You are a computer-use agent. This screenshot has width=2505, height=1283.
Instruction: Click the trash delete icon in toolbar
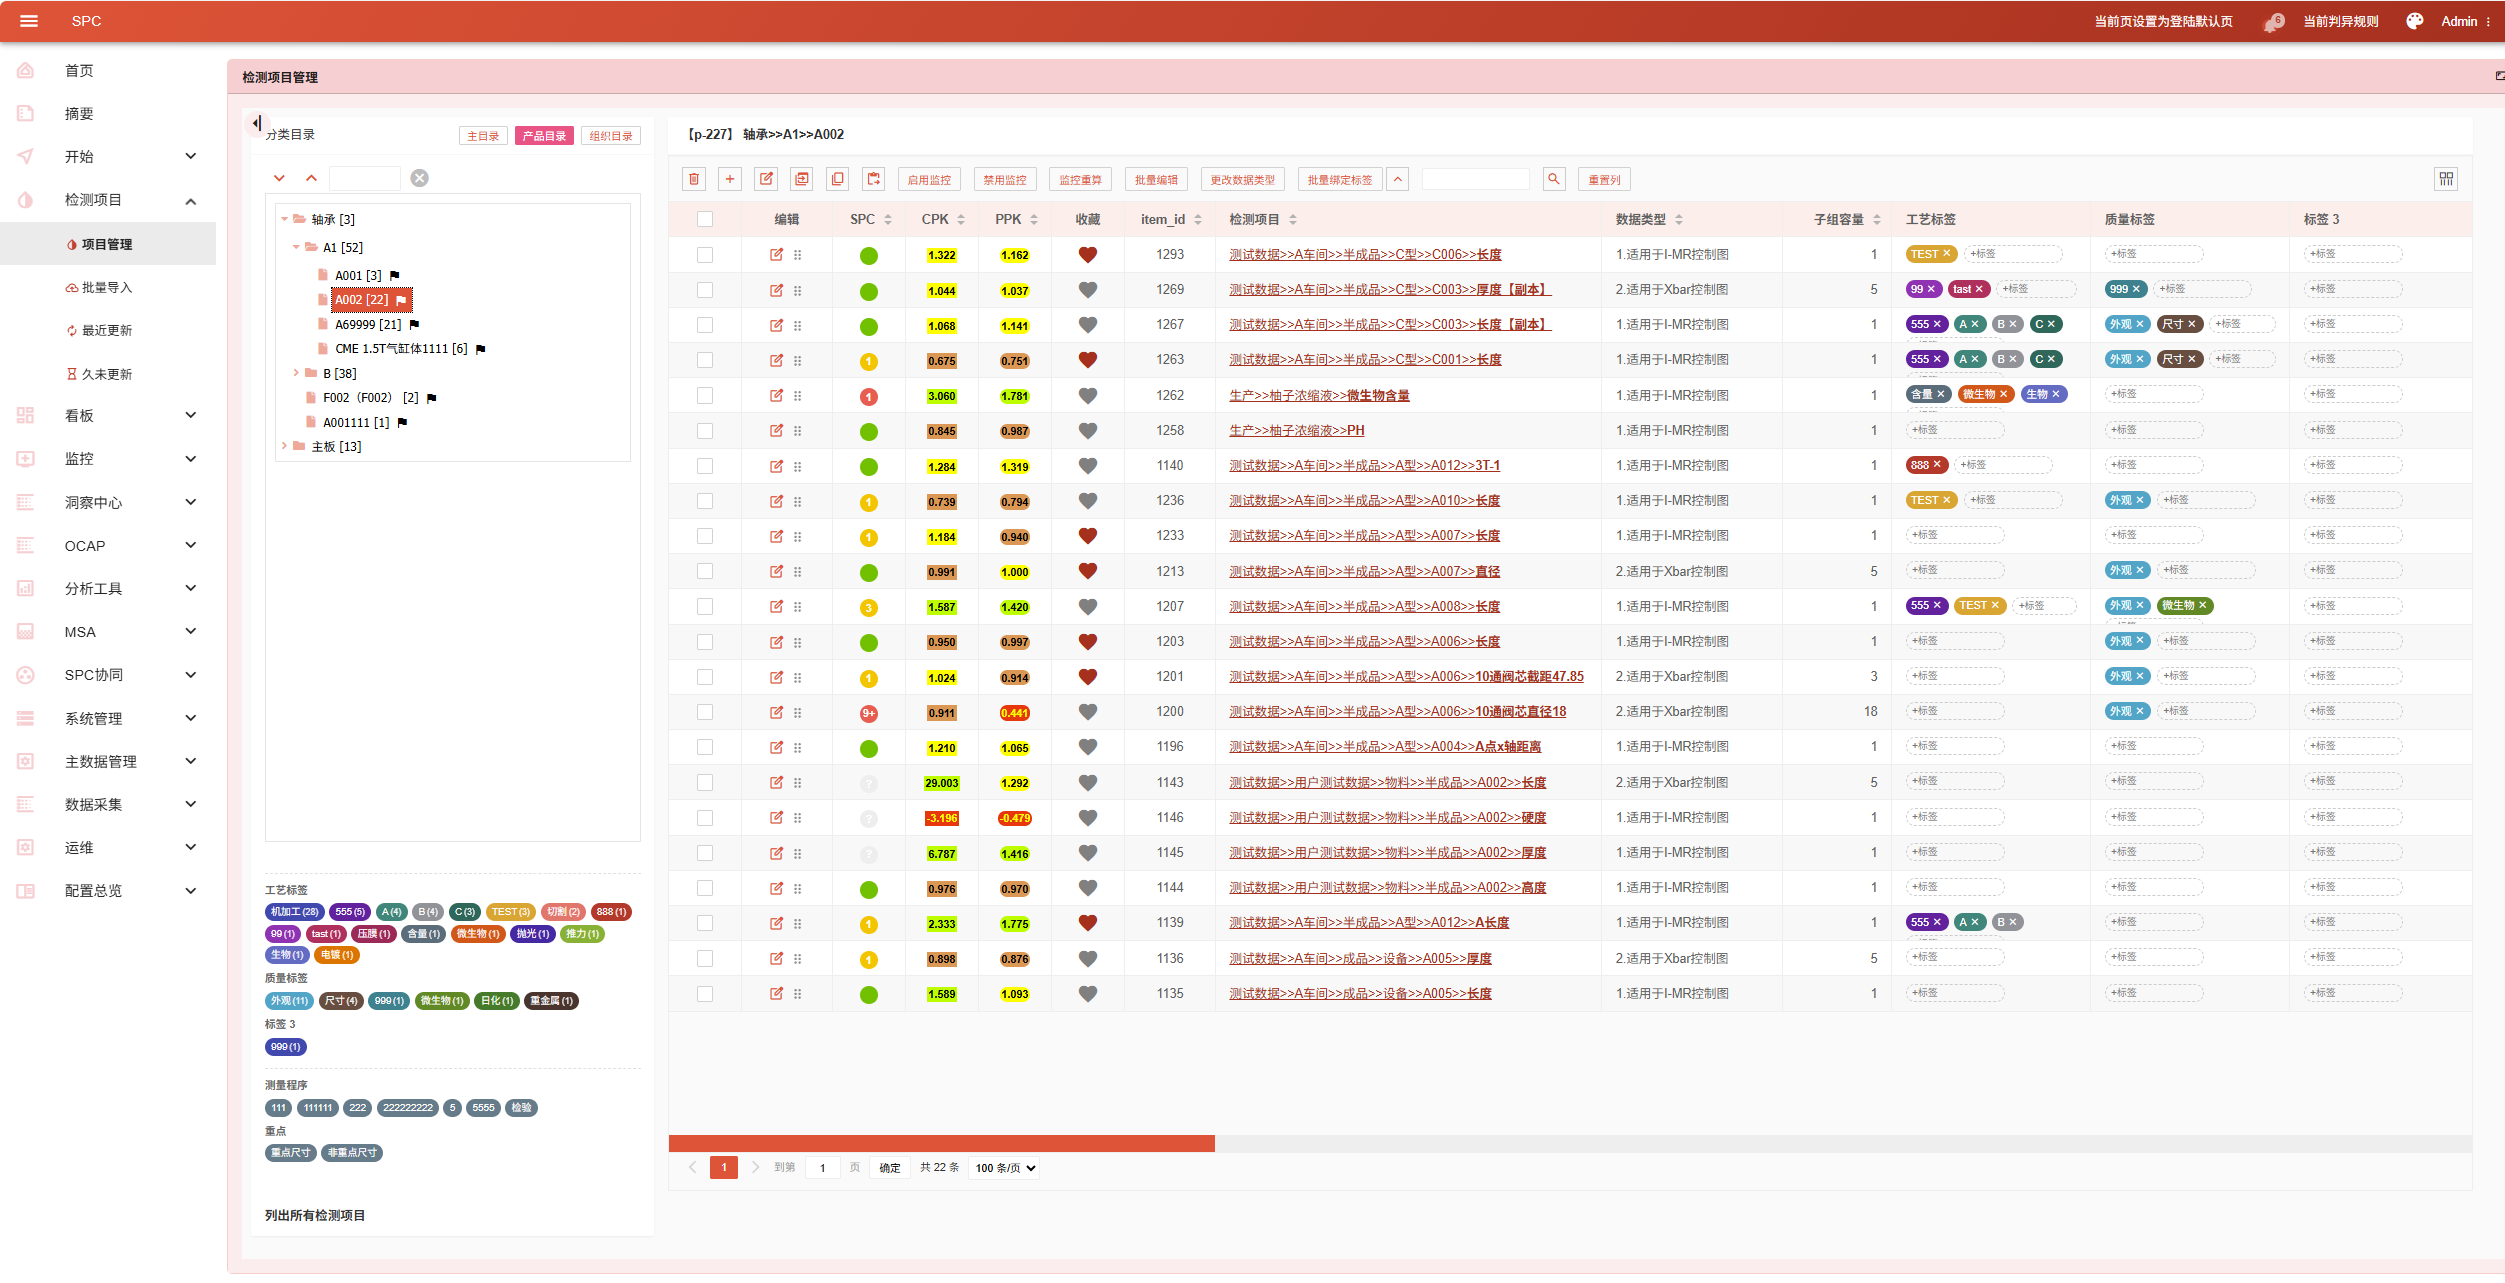(694, 179)
